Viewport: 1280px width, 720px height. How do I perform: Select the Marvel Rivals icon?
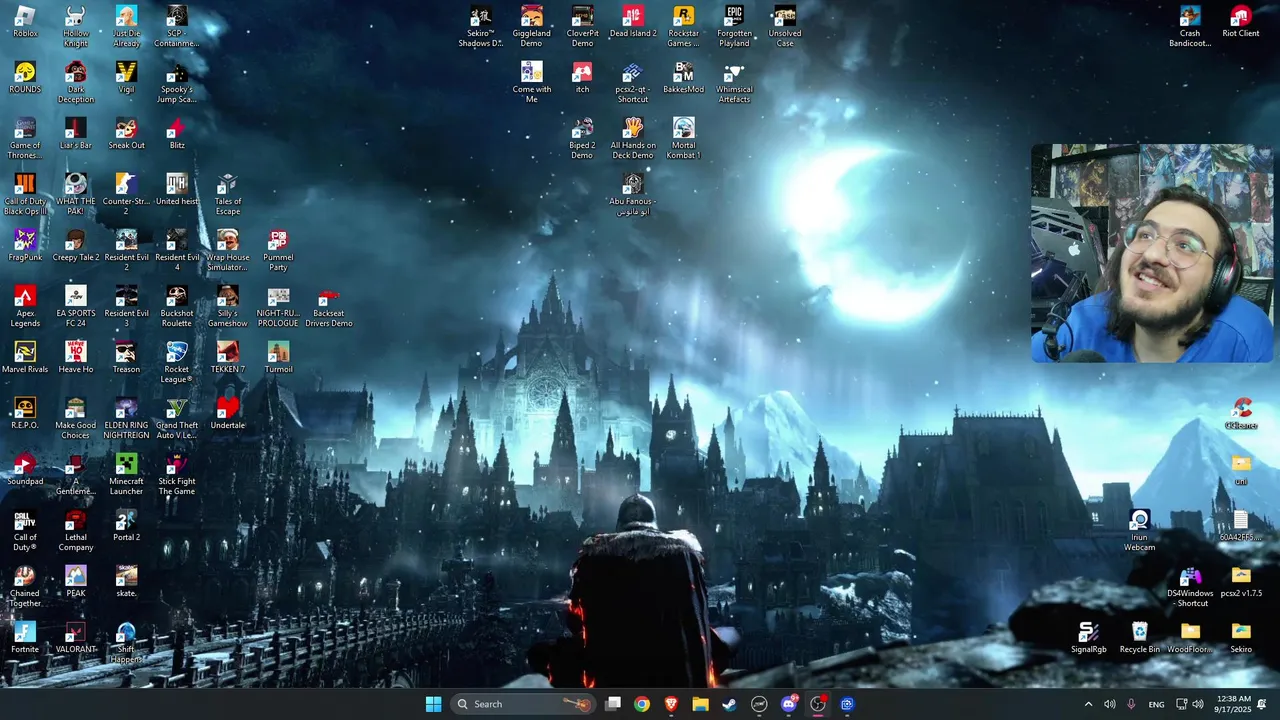(x=25, y=358)
